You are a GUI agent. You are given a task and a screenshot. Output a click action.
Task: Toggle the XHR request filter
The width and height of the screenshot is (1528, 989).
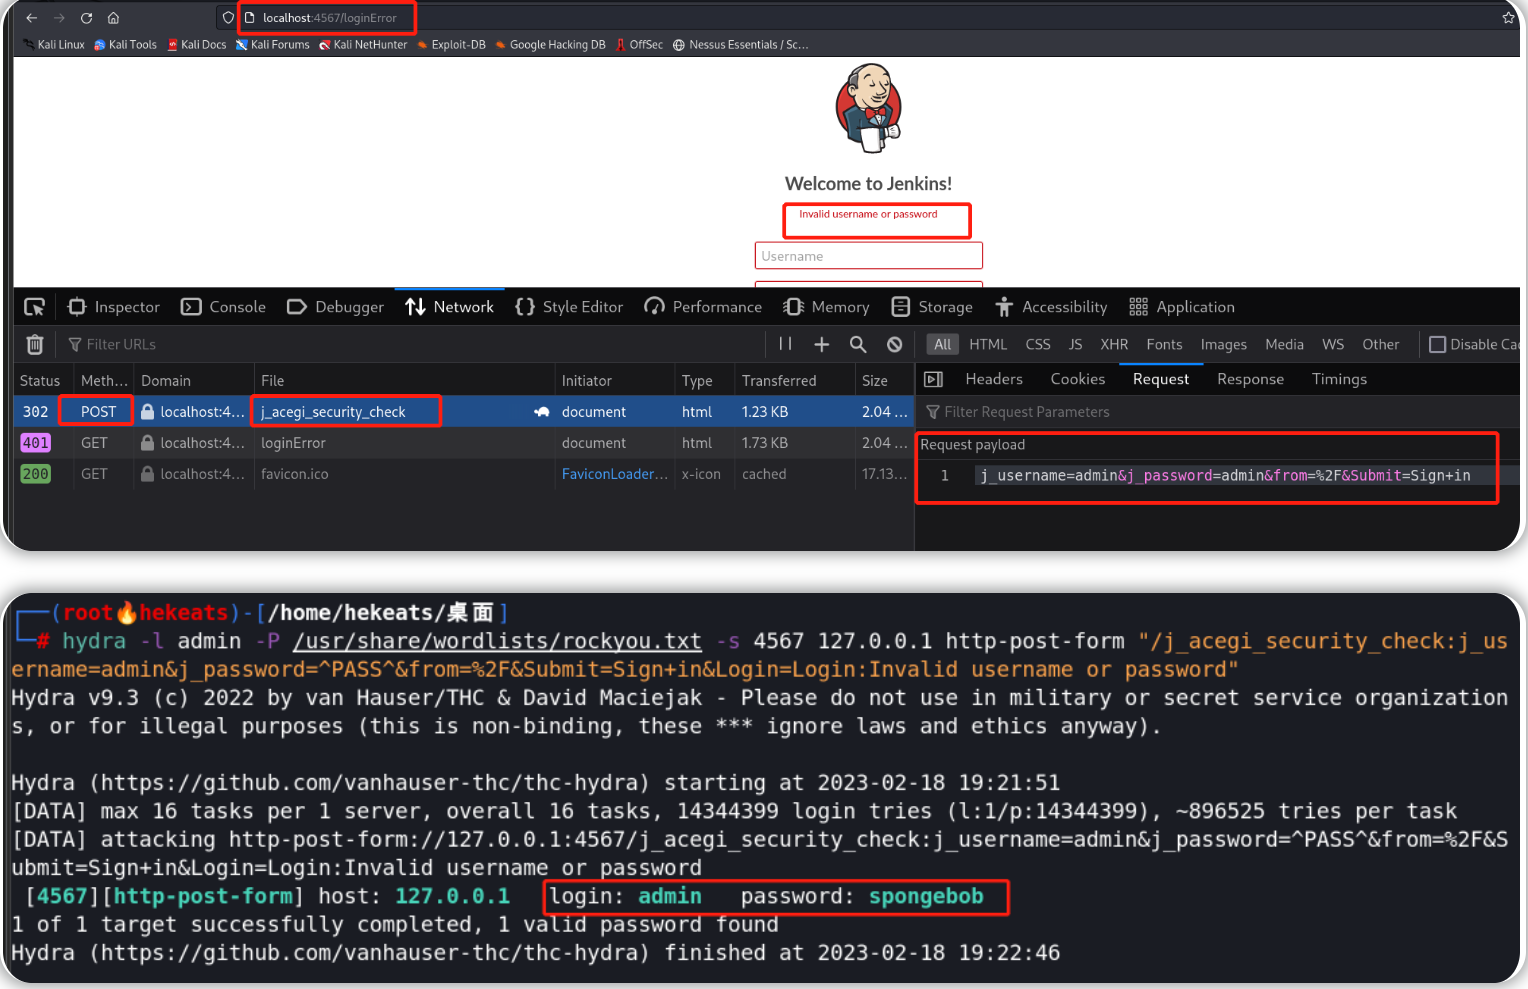point(1114,344)
